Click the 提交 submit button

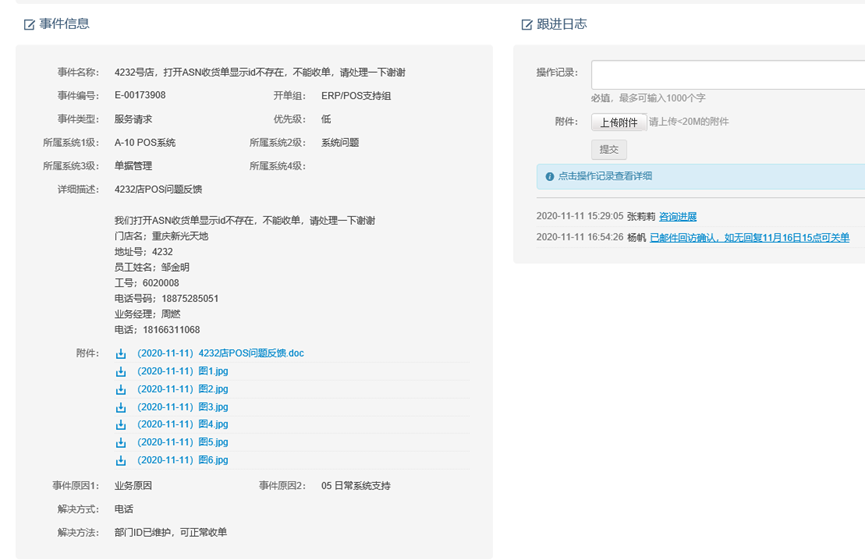tap(609, 150)
